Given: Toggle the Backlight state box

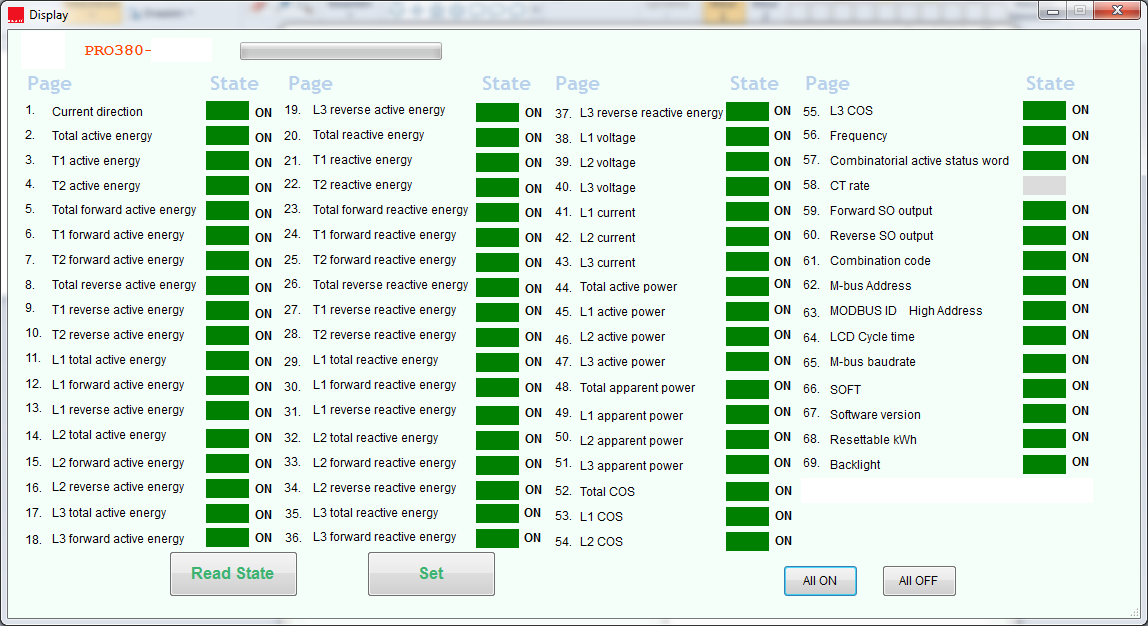Looking at the screenshot, I should pyautogui.click(x=1044, y=464).
